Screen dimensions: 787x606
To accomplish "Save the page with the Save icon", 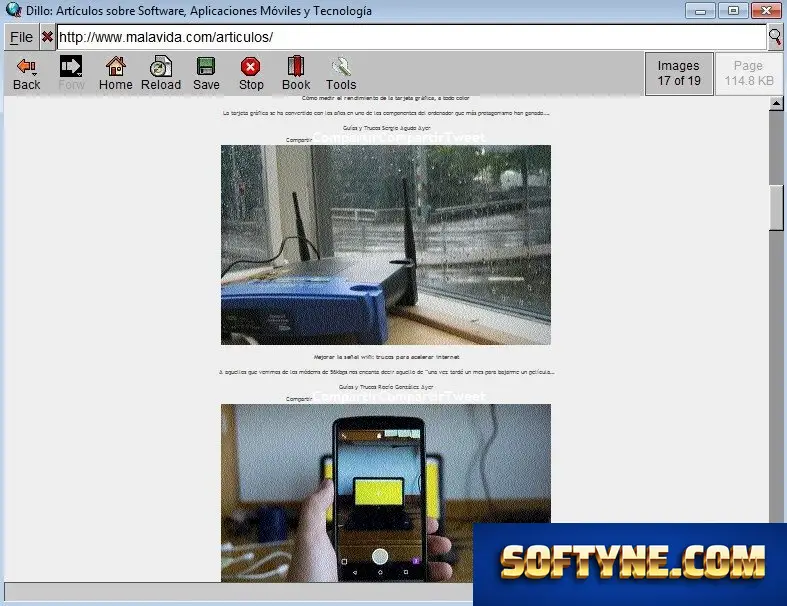I will click(206, 73).
